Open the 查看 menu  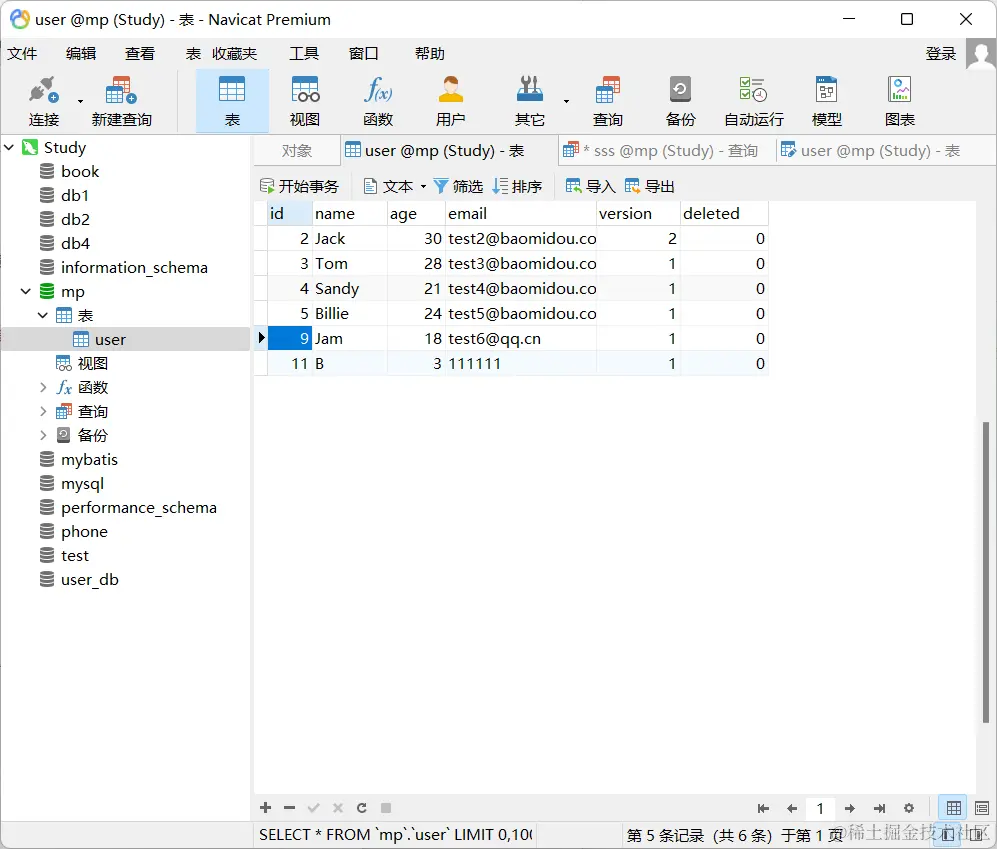click(140, 54)
